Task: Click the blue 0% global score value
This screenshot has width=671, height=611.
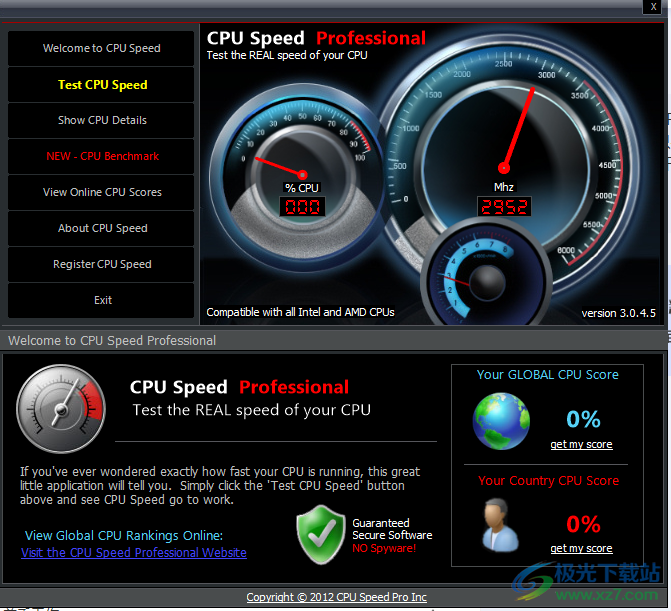Action: point(583,419)
